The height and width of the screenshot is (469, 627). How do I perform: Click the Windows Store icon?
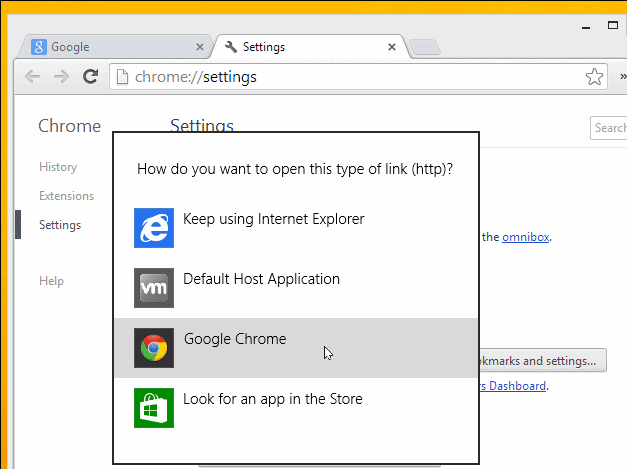point(154,408)
